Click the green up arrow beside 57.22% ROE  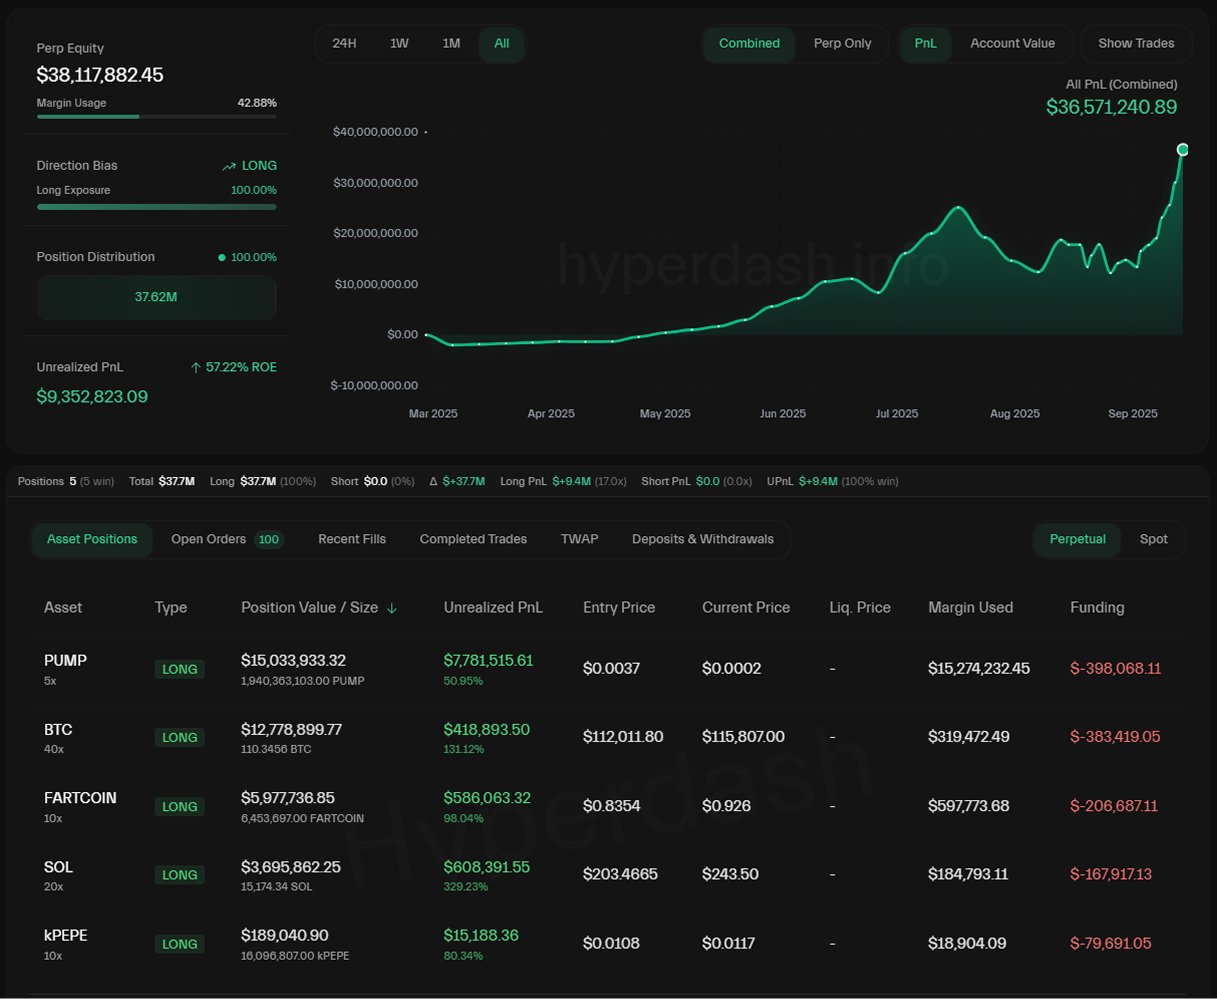pyautogui.click(x=196, y=368)
